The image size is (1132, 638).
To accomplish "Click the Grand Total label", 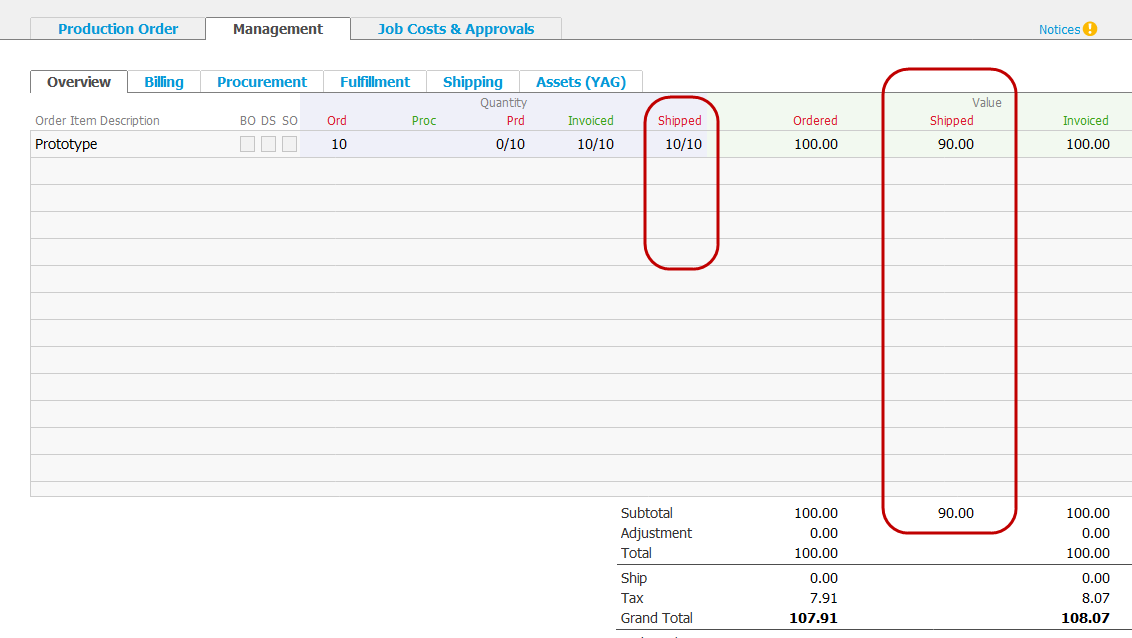I will coord(657,618).
